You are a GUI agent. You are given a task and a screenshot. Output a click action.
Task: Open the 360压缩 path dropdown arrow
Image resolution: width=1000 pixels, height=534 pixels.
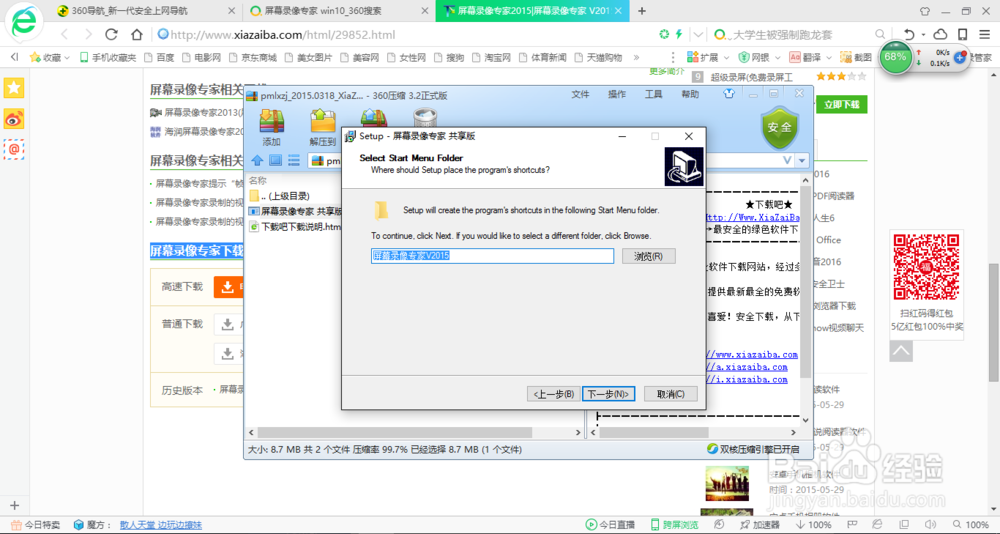click(x=802, y=160)
